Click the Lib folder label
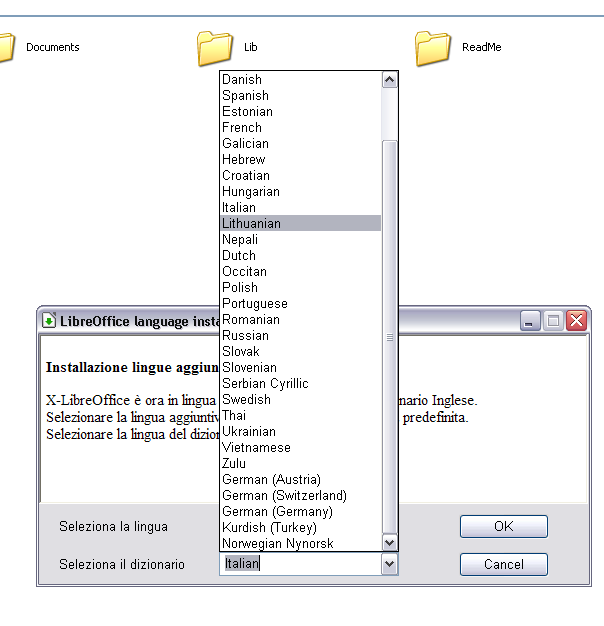Viewport: 604px width, 626px height. [x=251, y=47]
